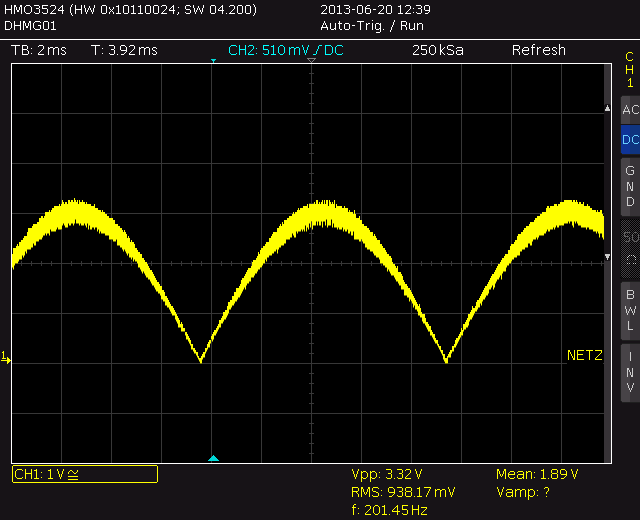Click the DHMG01 device name
The image size is (640, 520).
(x=30, y=26)
